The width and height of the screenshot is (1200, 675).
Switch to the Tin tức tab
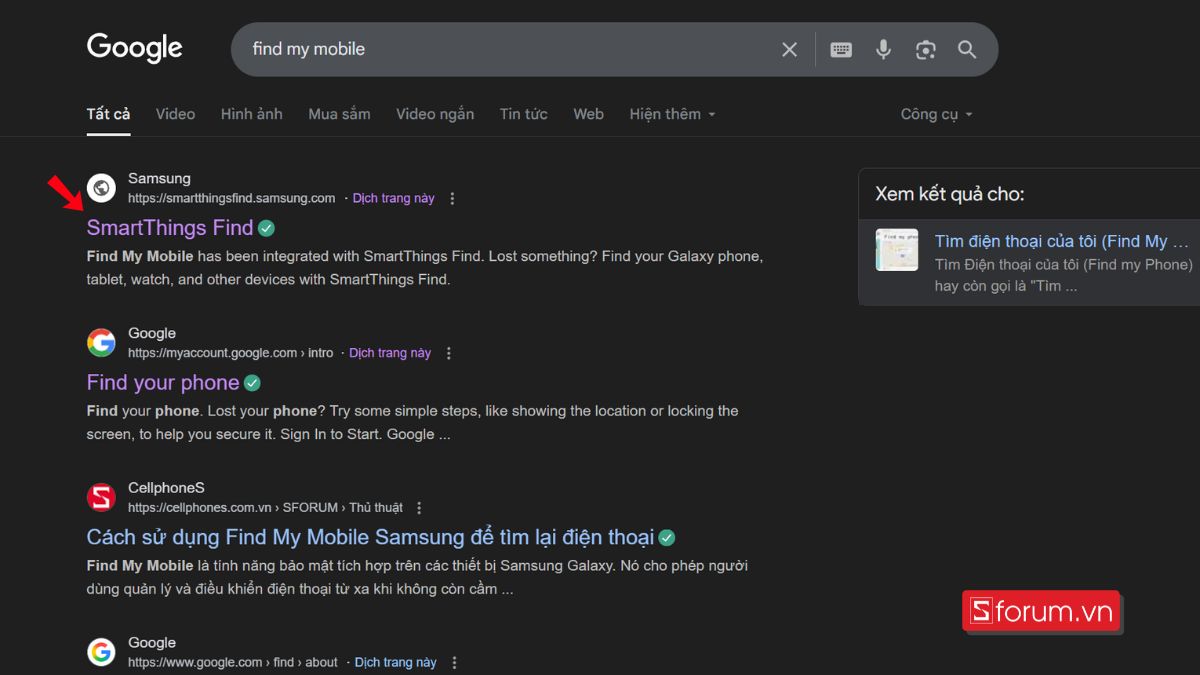click(524, 114)
